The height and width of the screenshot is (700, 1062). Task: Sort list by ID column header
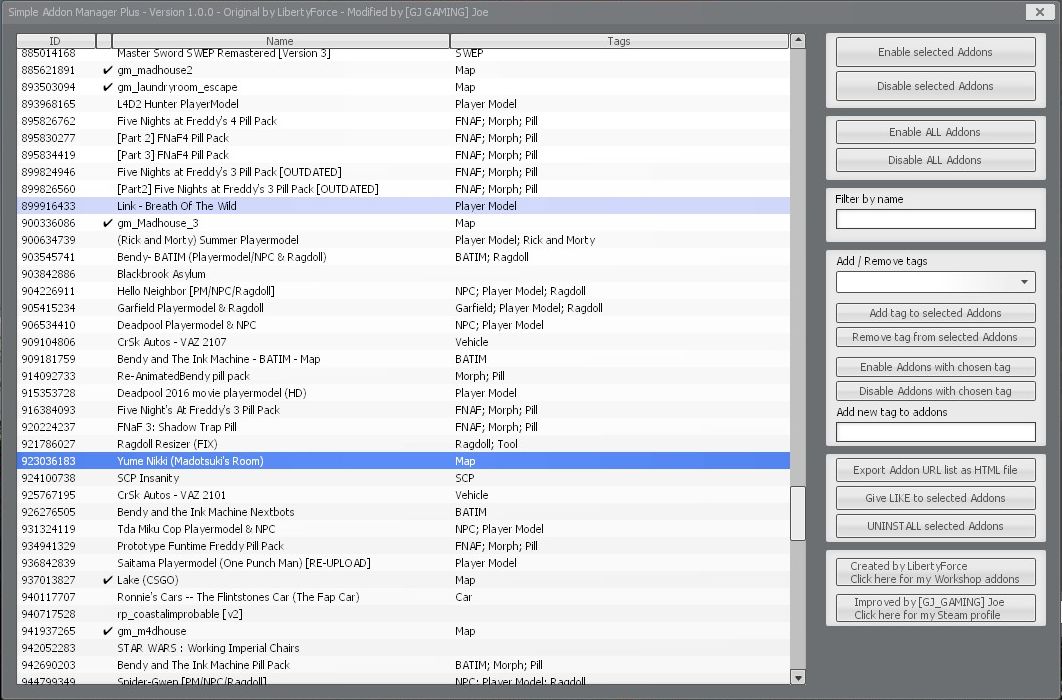tap(56, 41)
